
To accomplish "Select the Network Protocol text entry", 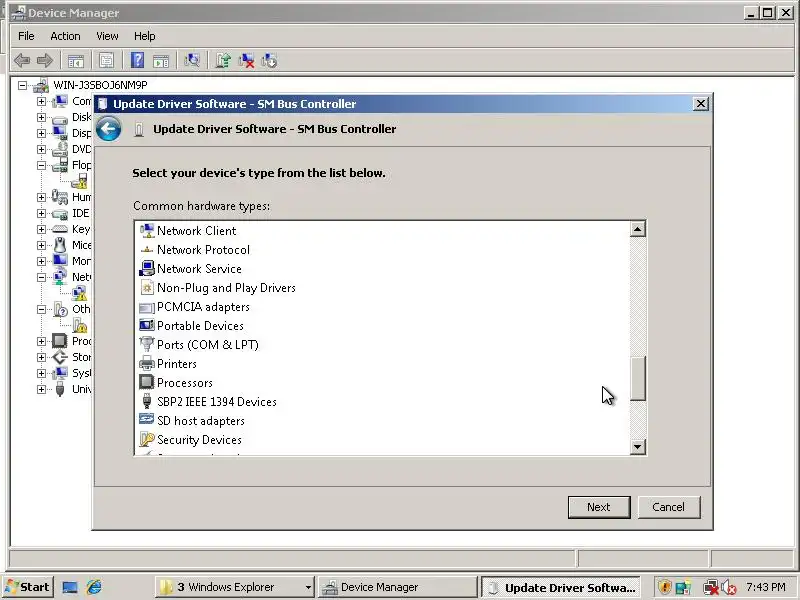I will pyautogui.click(x=203, y=250).
